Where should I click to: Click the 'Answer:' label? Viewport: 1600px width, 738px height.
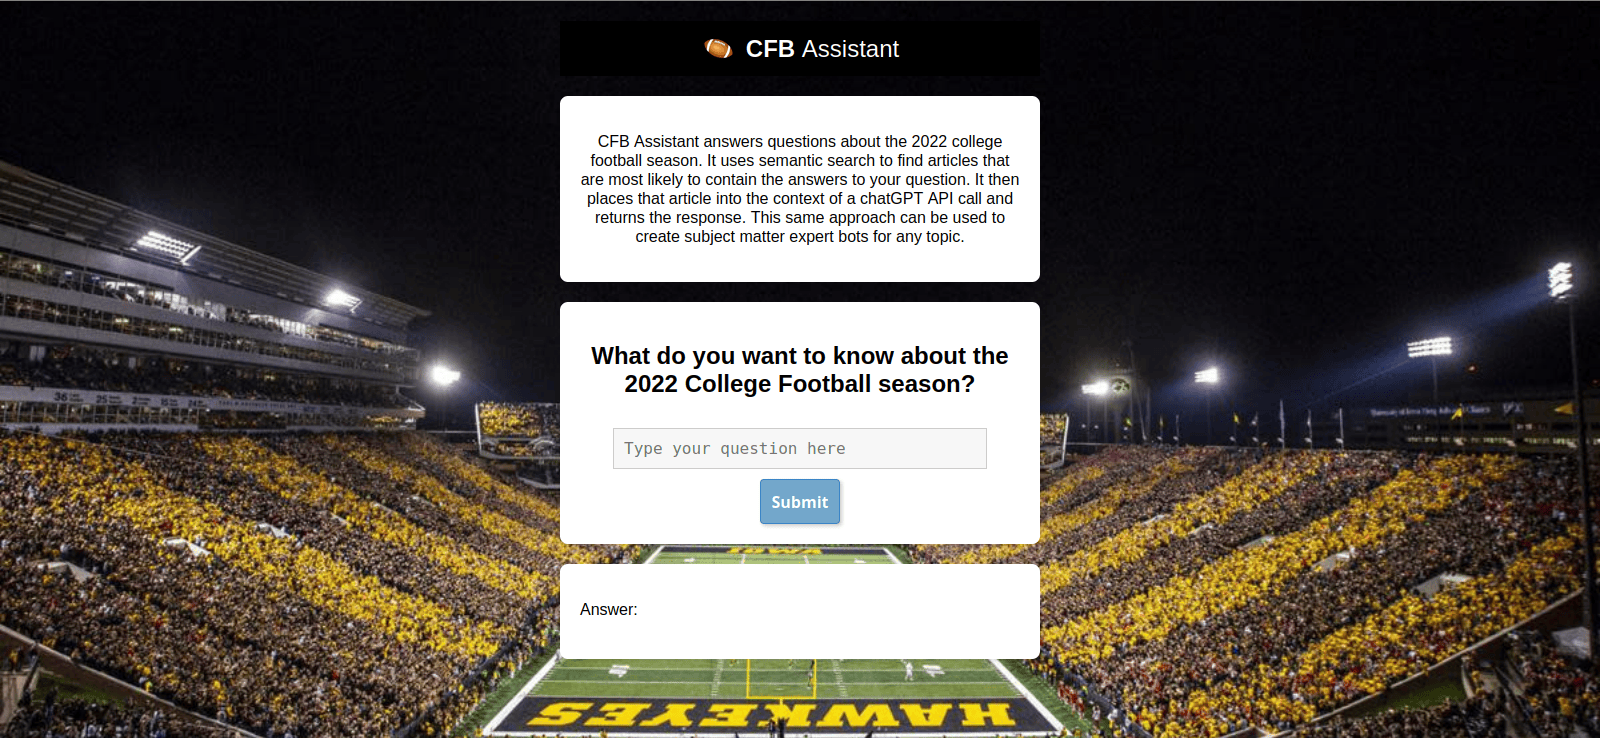click(x=608, y=610)
